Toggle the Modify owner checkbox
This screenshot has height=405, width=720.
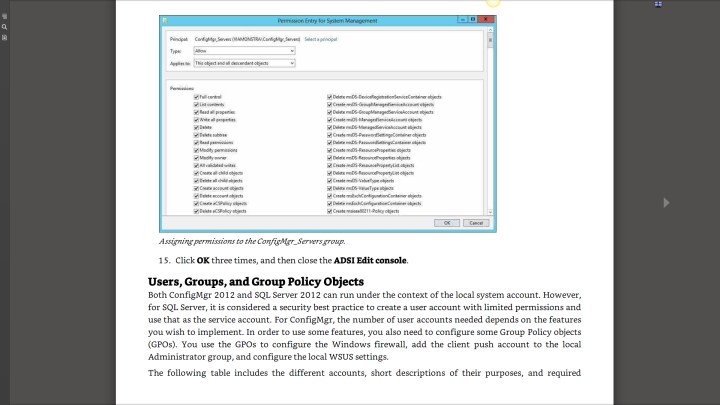pos(195,157)
